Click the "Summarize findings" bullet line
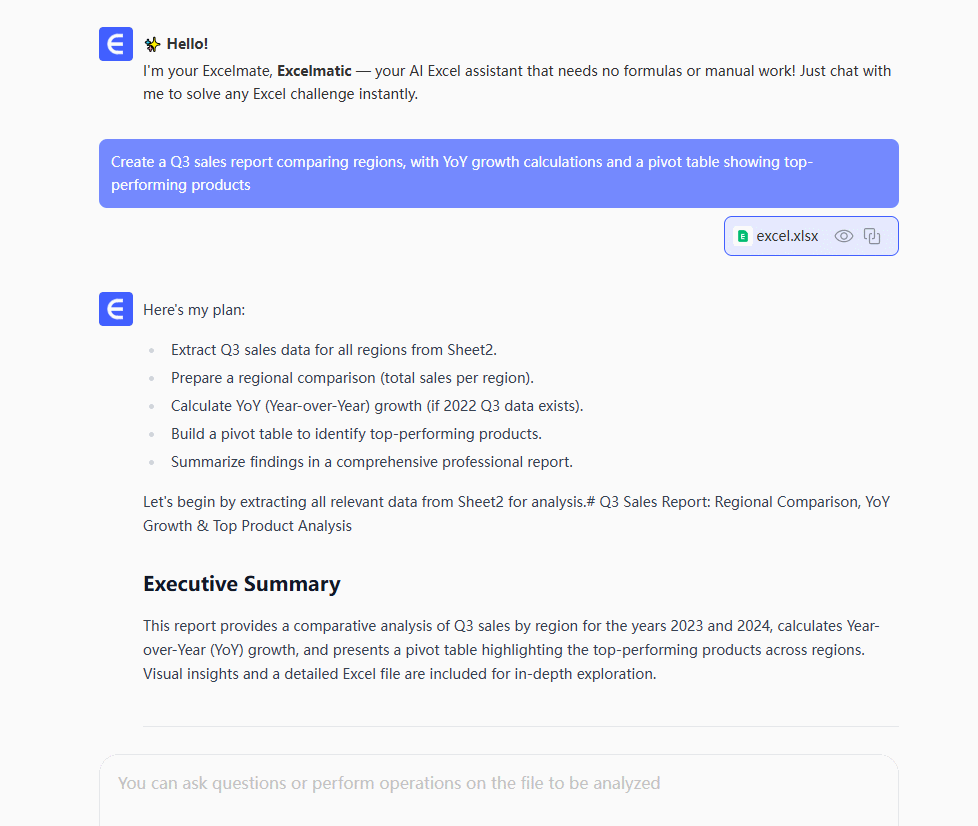This screenshot has width=978, height=826. (371, 462)
